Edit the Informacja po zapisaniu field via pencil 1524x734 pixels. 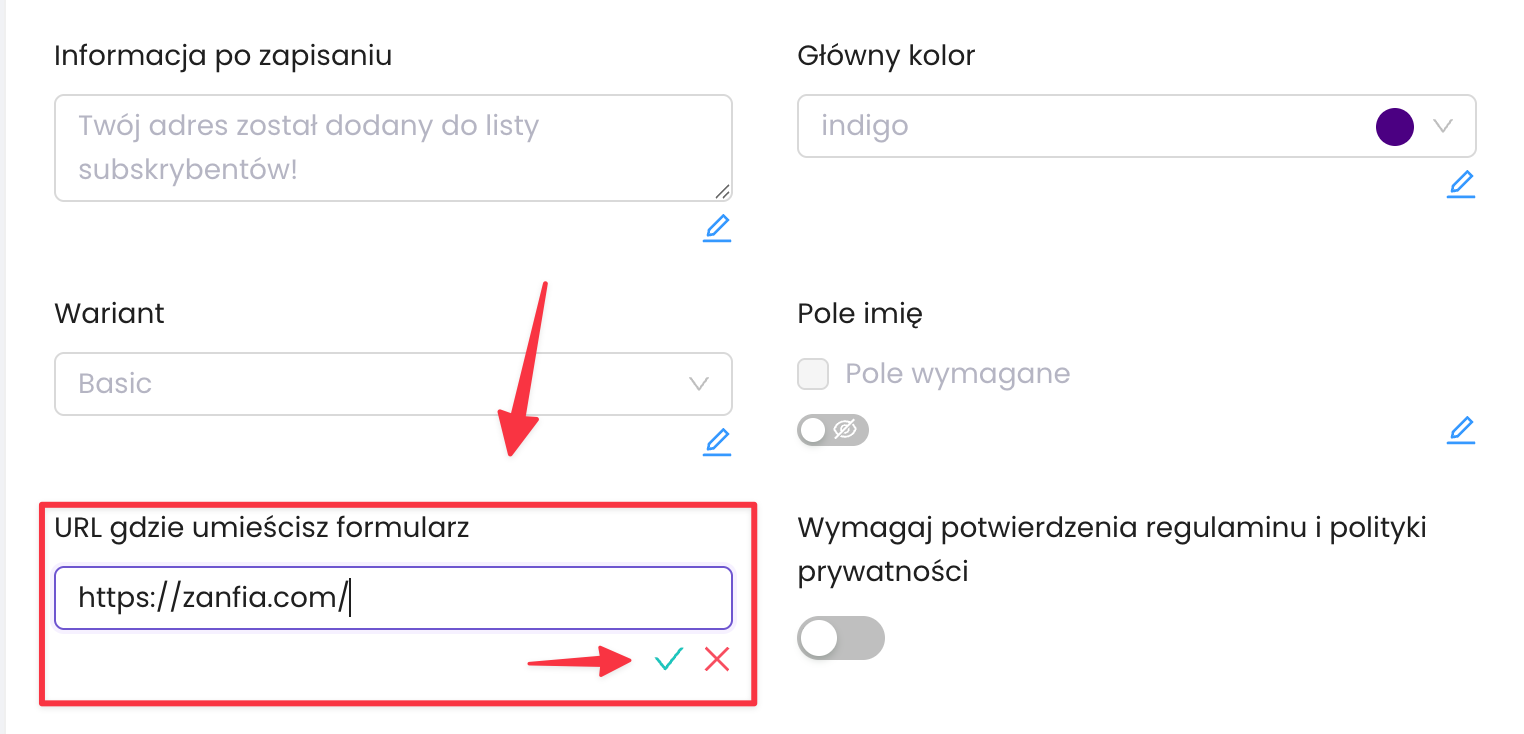[x=717, y=228]
